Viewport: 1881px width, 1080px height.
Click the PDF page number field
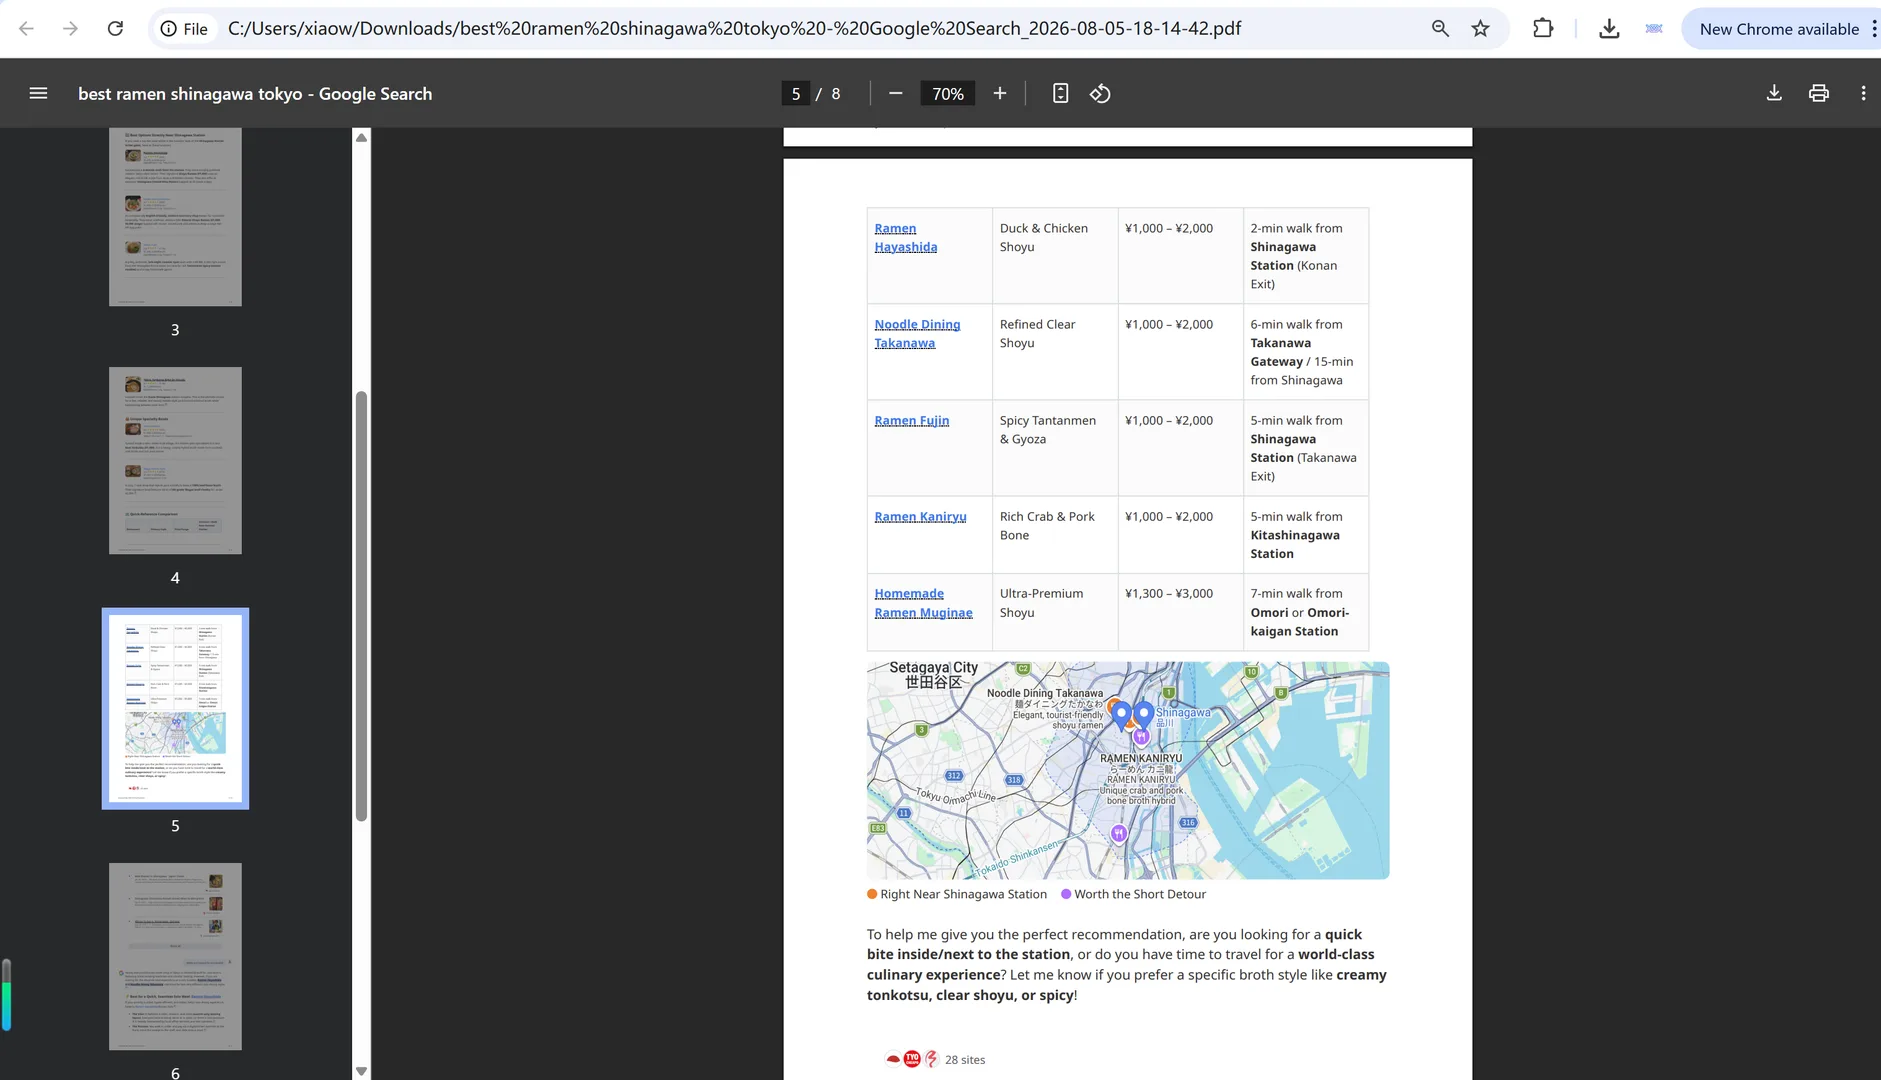click(796, 93)
